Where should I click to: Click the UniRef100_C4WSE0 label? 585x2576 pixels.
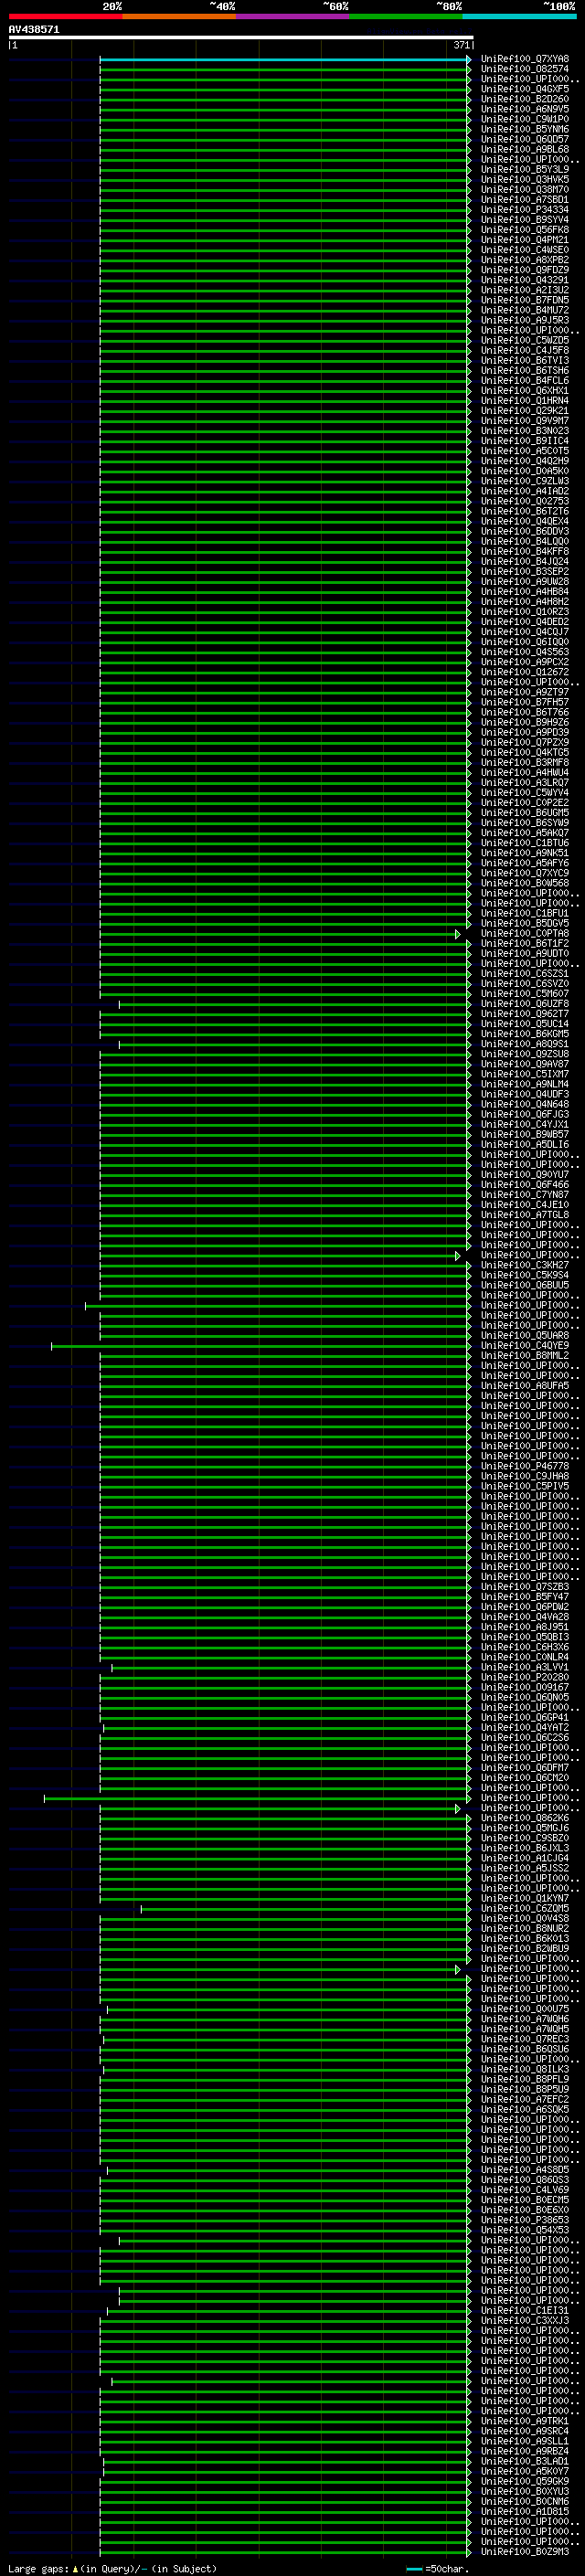coord(525,250)
